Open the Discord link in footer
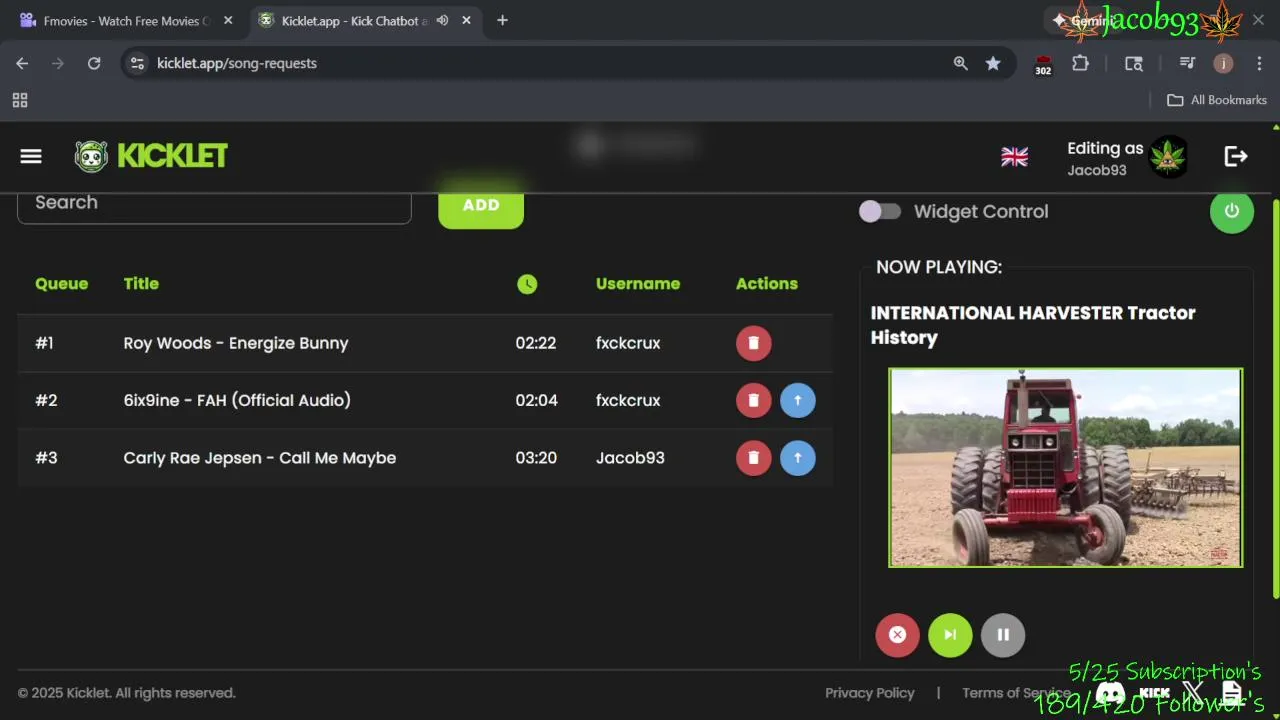Image resolution: width=1280 pixels, height=720 pixels. 1109,692
